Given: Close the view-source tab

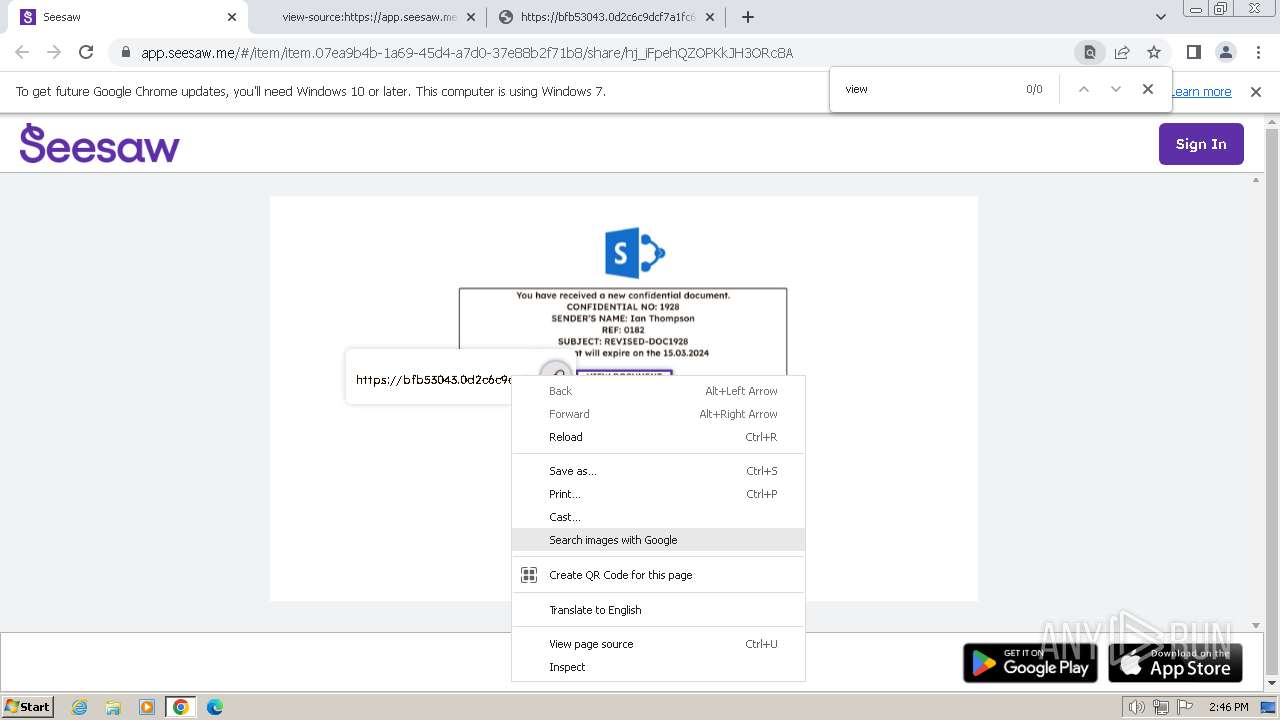Looking at the screenshot, I should pos(472,17).
